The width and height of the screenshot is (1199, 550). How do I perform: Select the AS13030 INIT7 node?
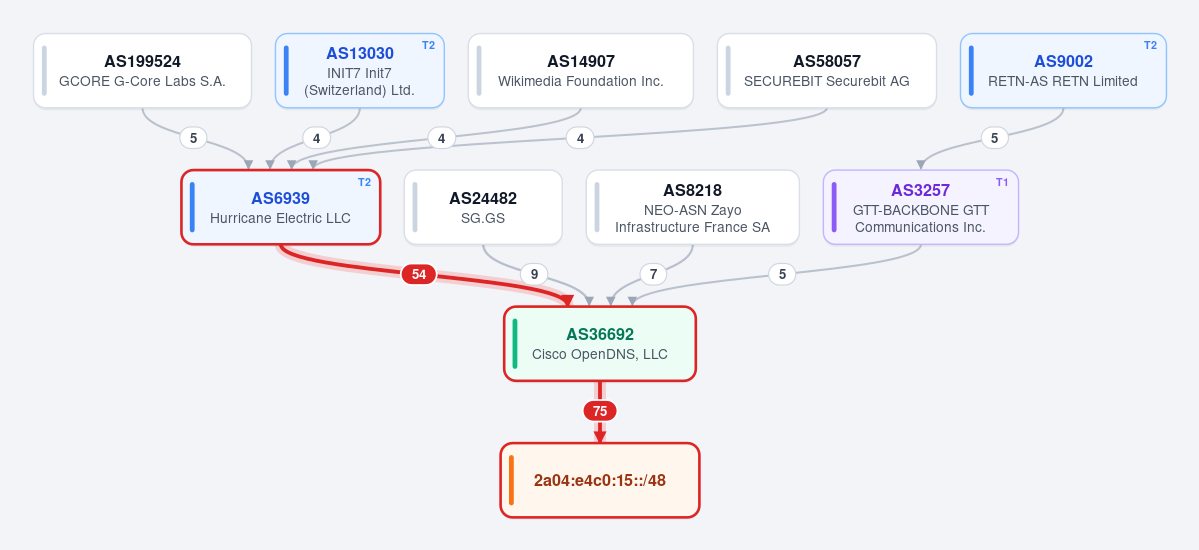coord(359,70)
